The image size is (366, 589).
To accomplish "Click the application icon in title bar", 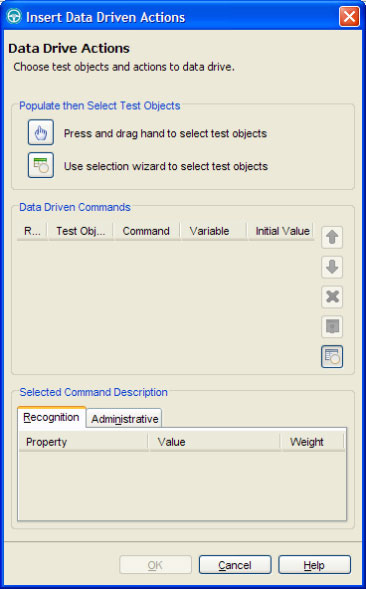I will 14,17.
